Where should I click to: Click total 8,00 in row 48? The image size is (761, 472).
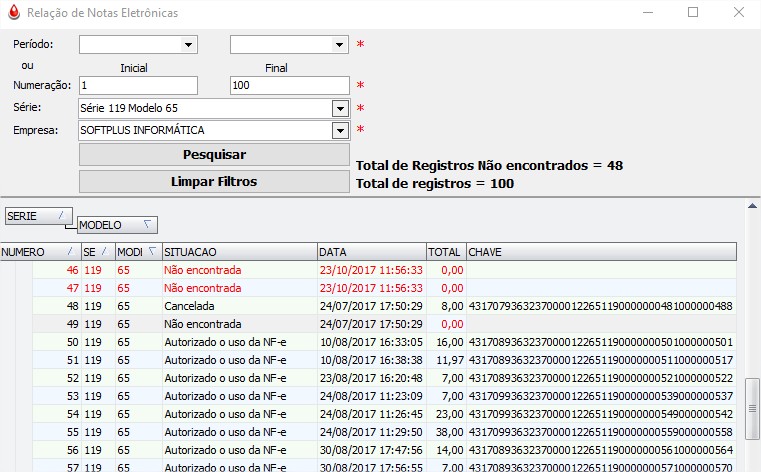(x=452, y=306)
